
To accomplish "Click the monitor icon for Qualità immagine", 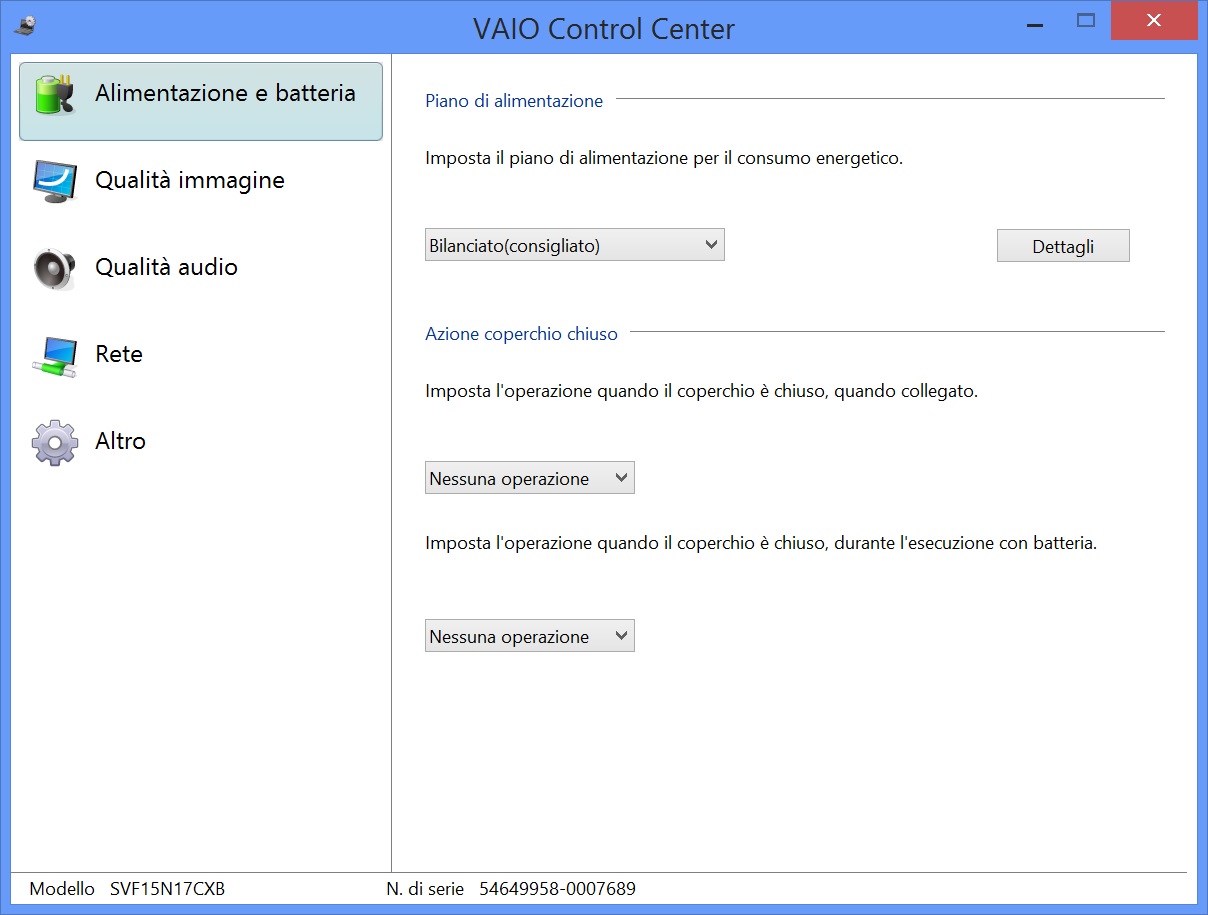I will tap(55, 181).
